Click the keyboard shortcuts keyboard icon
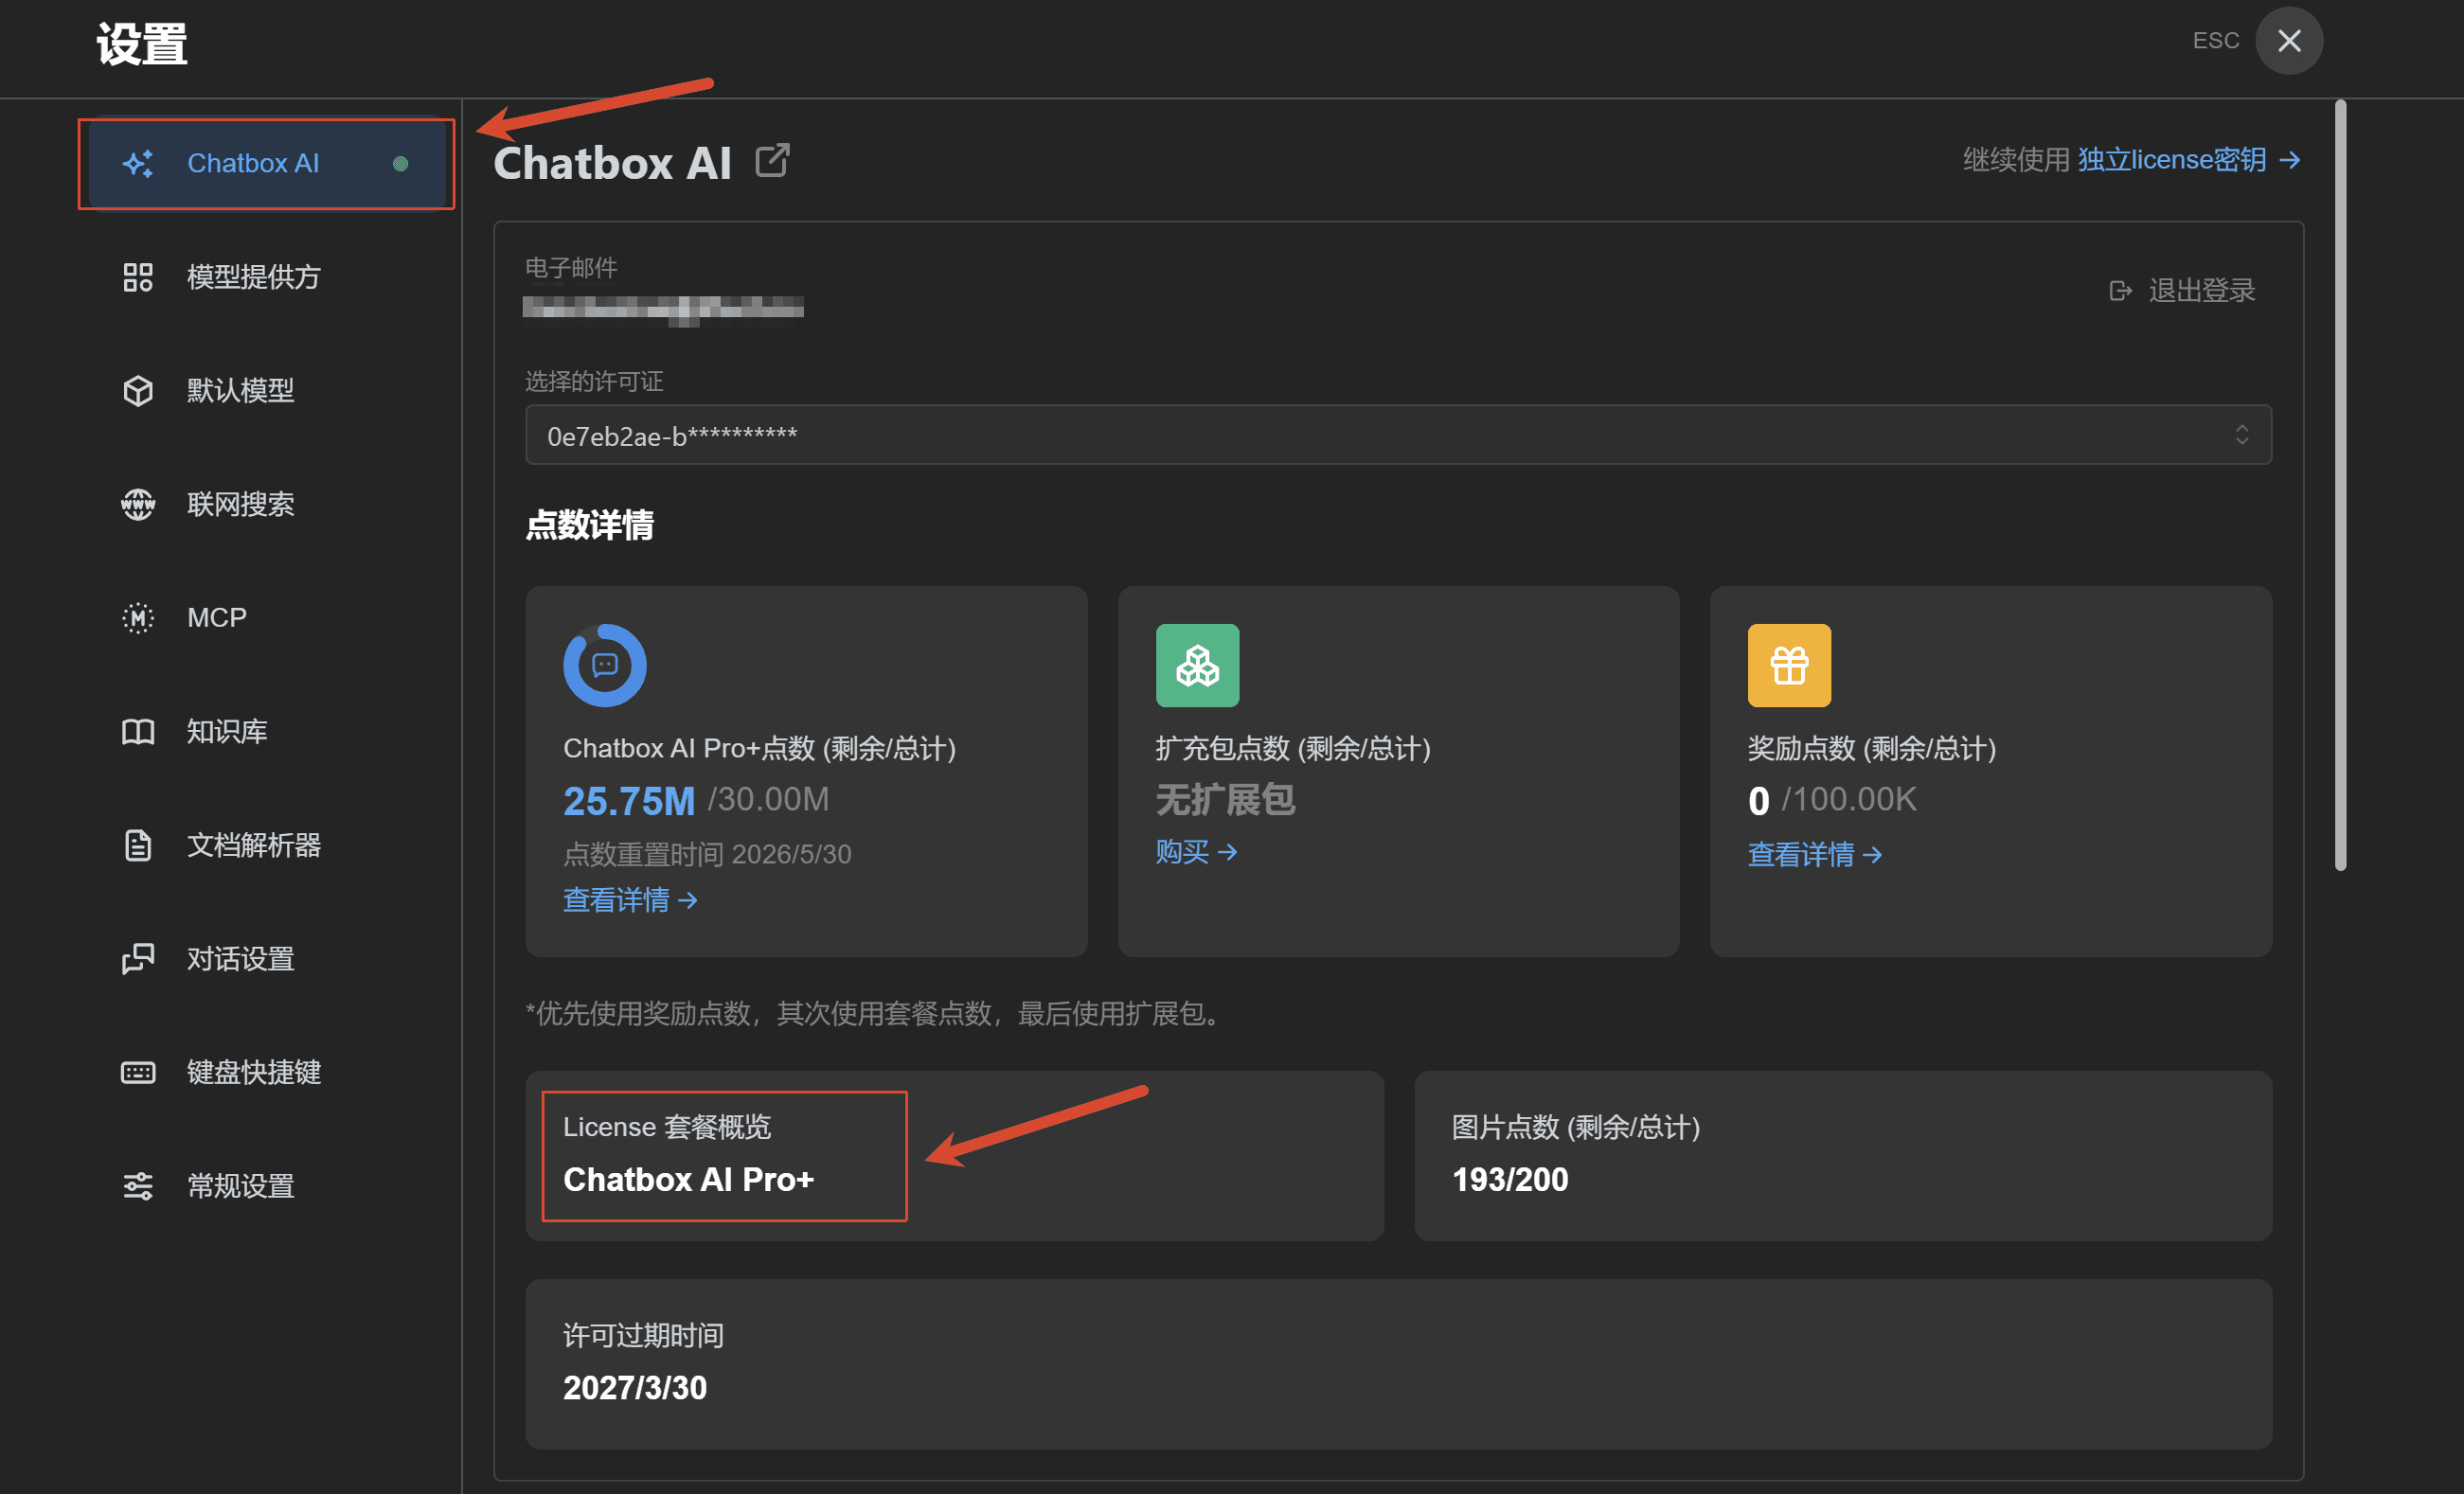This screenshot has width=2464, height=1494. [x=138, y=1073]
